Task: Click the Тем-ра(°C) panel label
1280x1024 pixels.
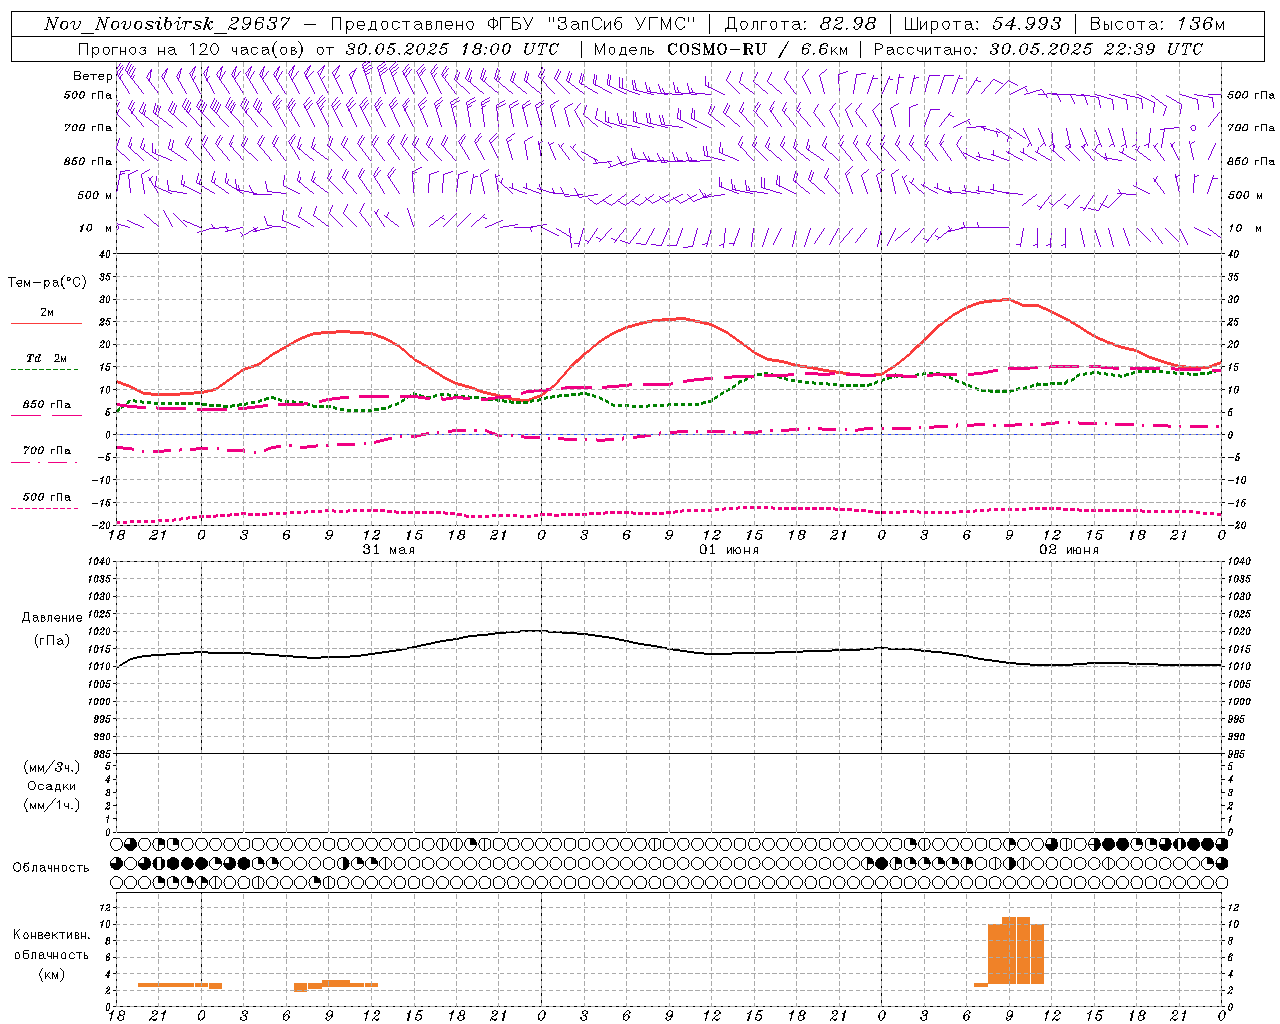Action: (x=48, y=283)
